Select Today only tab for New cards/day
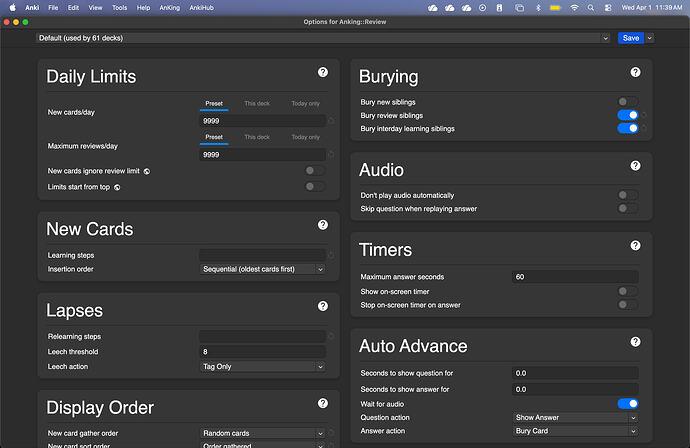Image resolution: width=690 pixels, height=448 pixels. tap(305, 103)
